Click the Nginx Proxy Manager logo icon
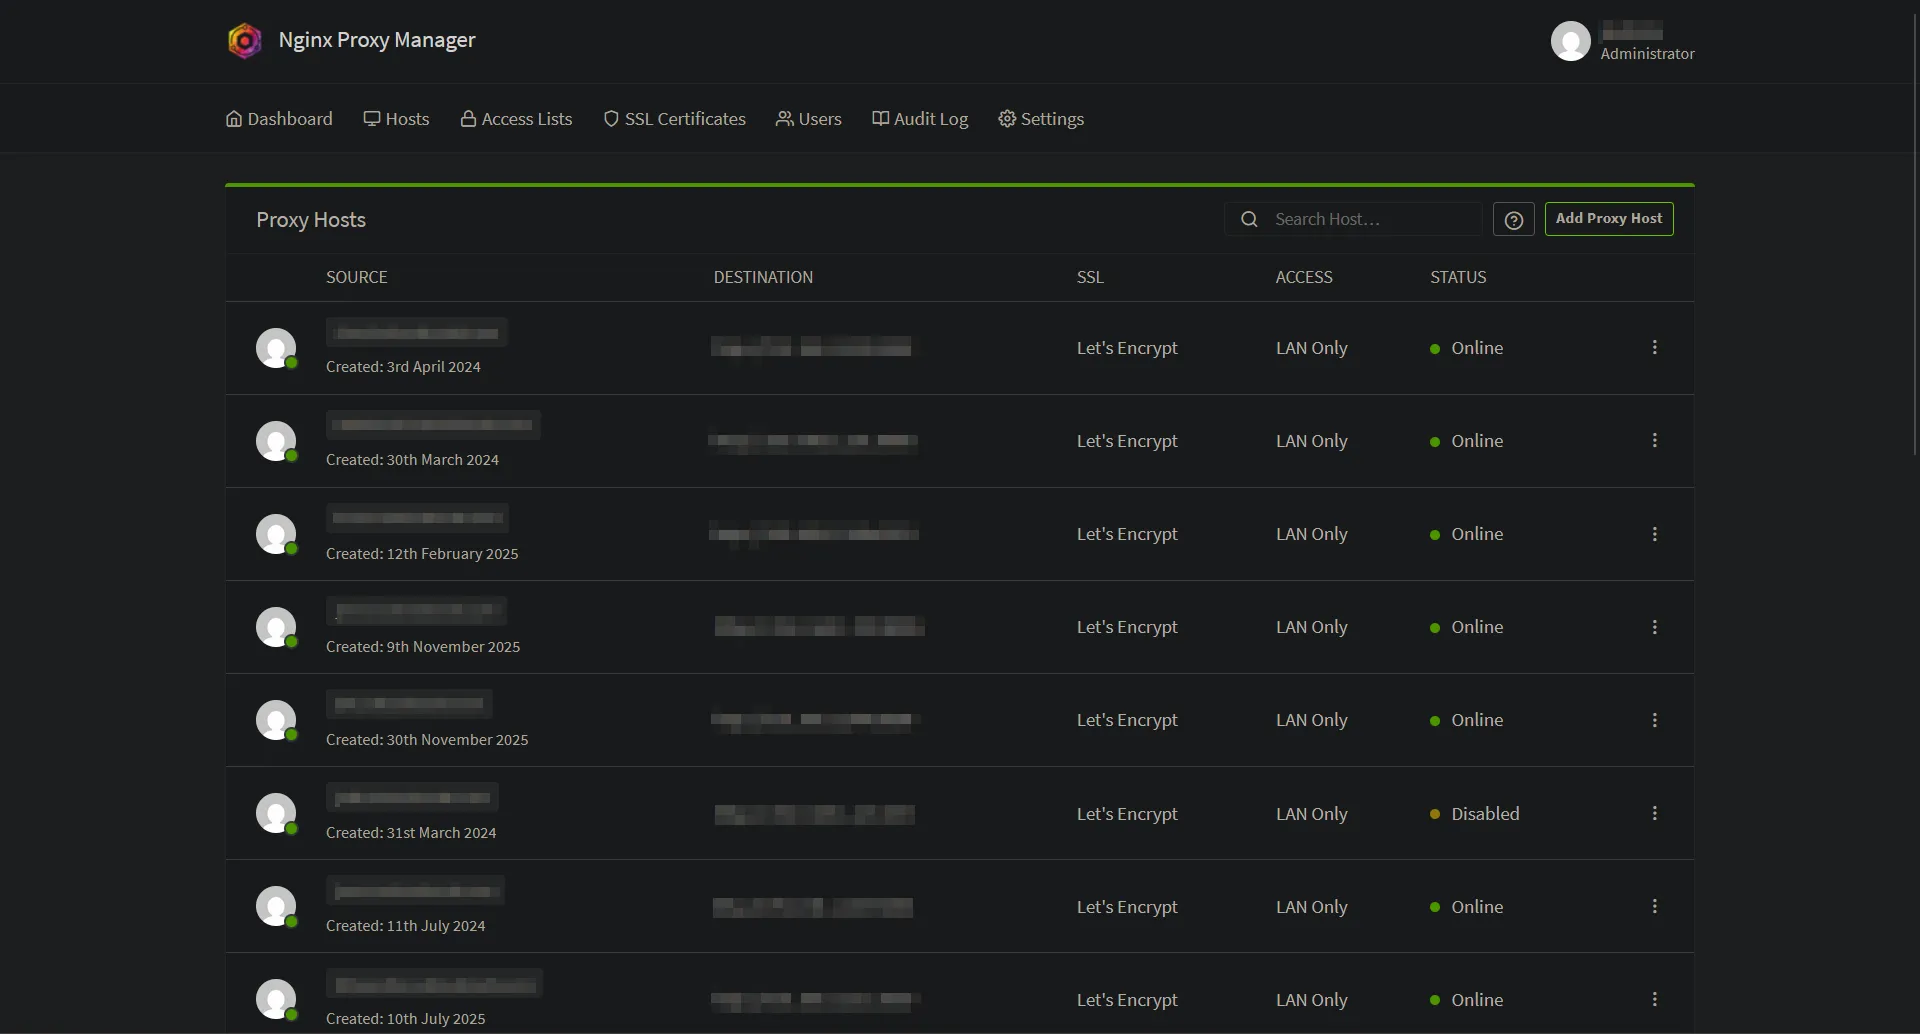Image resolution: width=1920 pixels, height=1034 pixels. point(244,41)
